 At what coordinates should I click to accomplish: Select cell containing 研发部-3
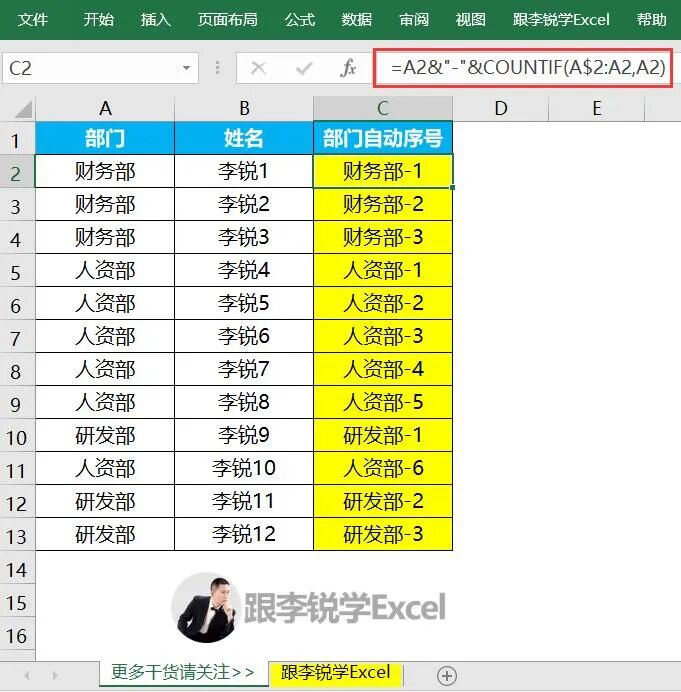[x=383, y=534]
